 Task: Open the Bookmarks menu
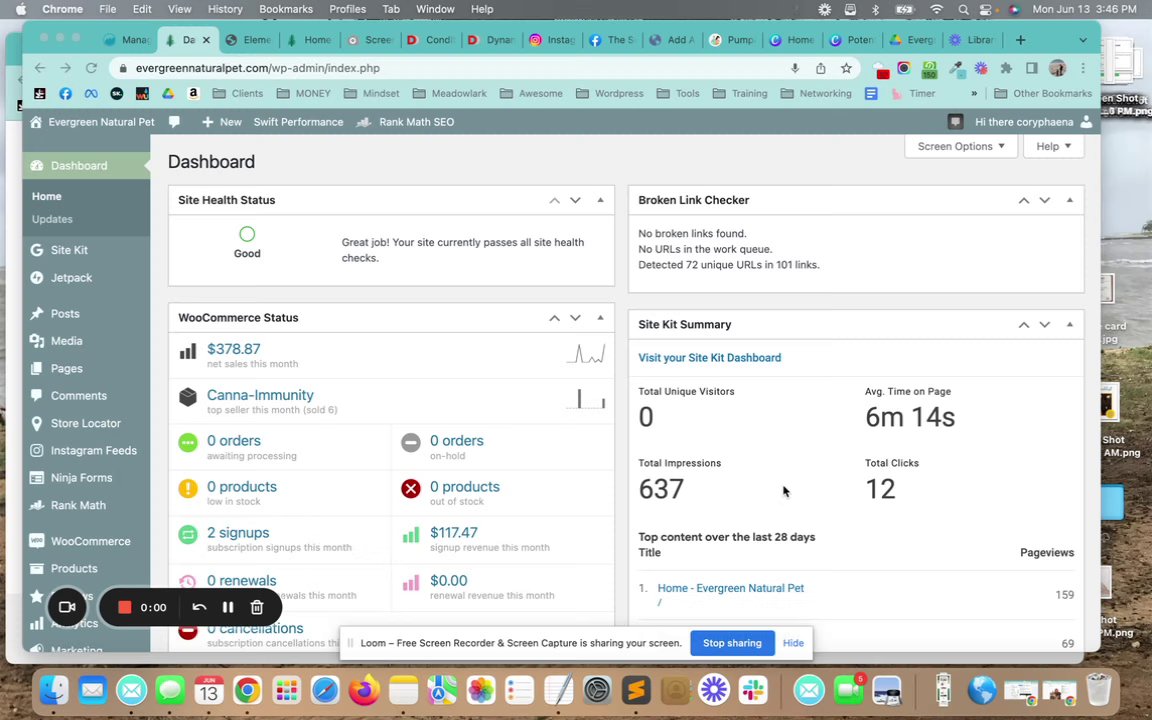(x=286, y=9)
